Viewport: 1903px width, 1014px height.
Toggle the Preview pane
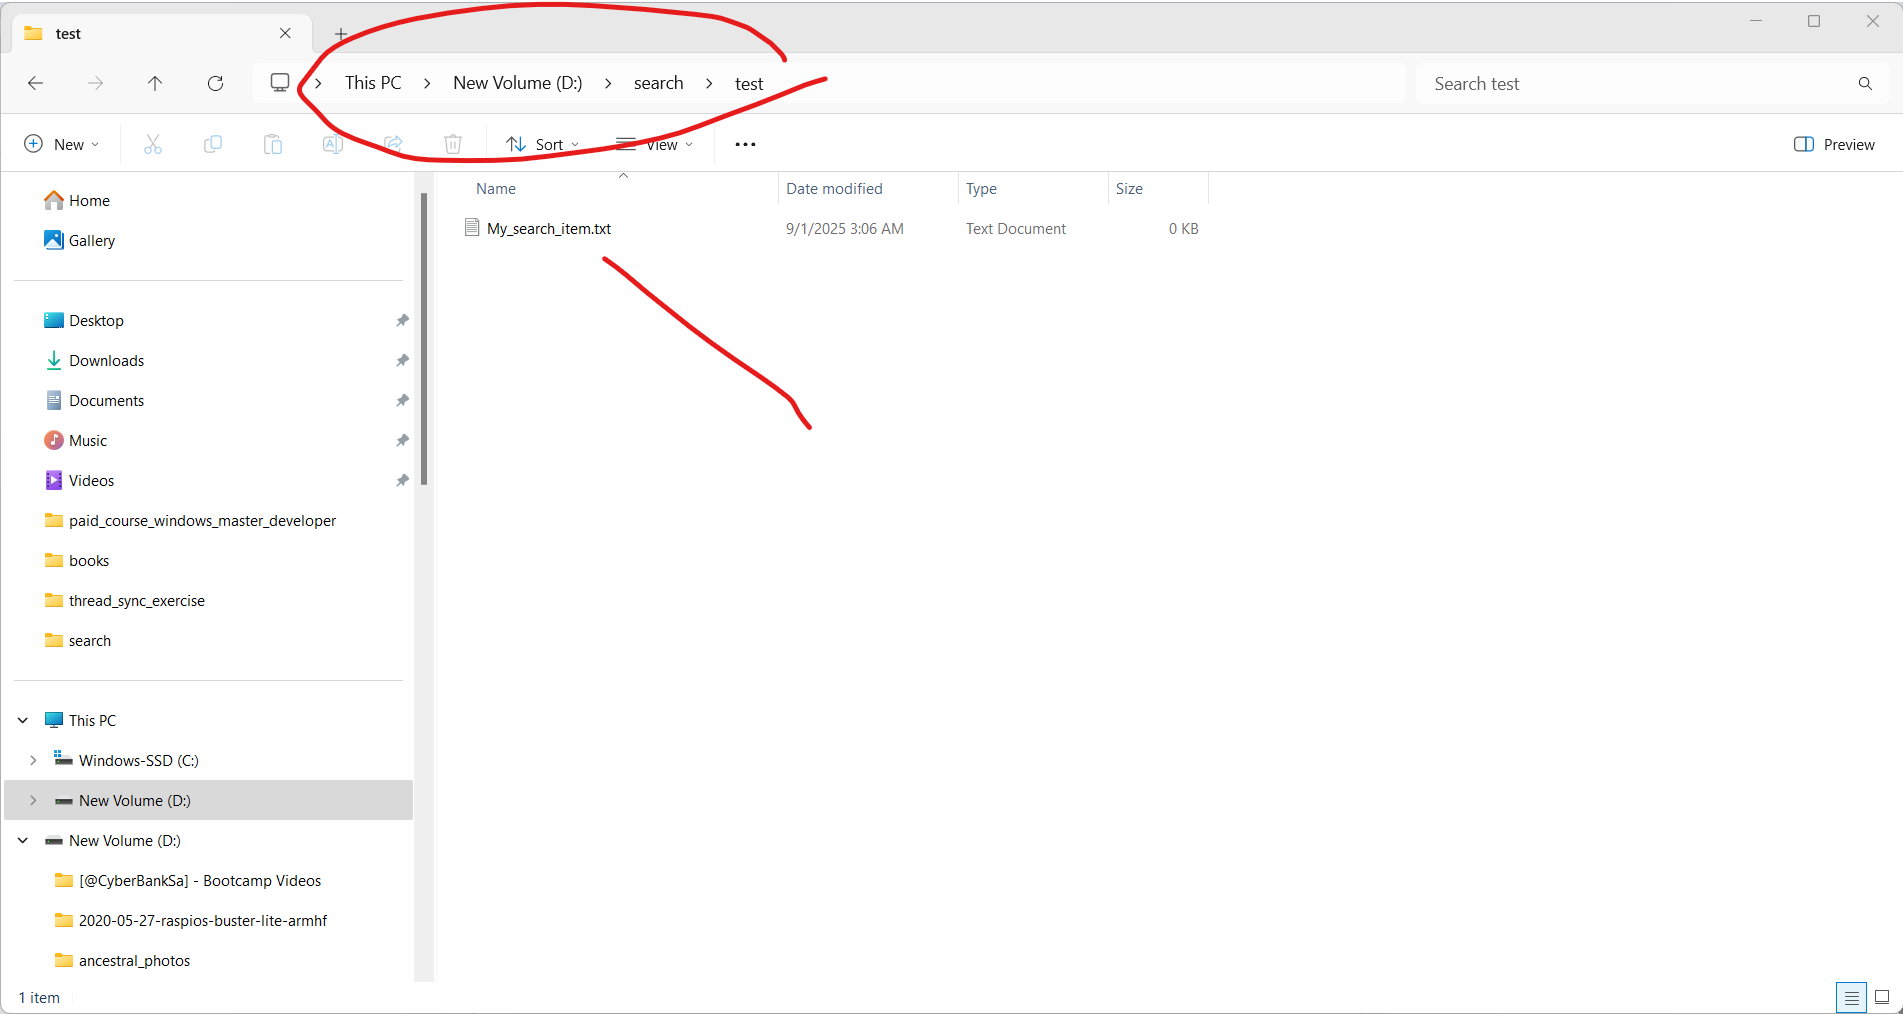1834,143
